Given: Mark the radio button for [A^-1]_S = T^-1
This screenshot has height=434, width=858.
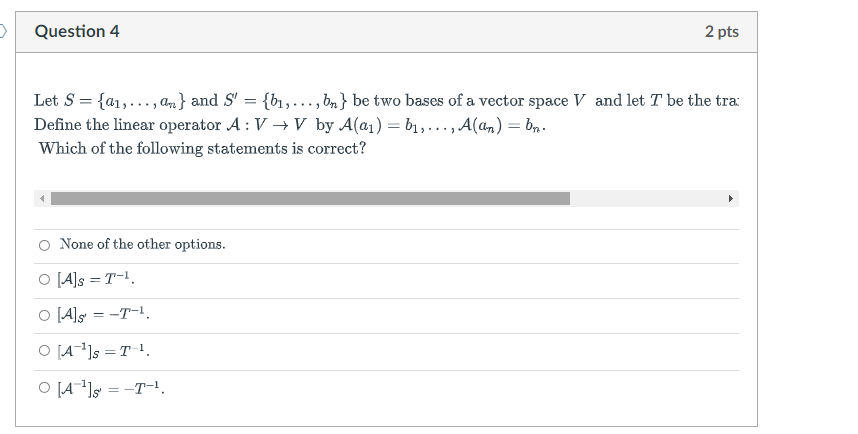Looking at the screenshot, I should tap(44, 351).
